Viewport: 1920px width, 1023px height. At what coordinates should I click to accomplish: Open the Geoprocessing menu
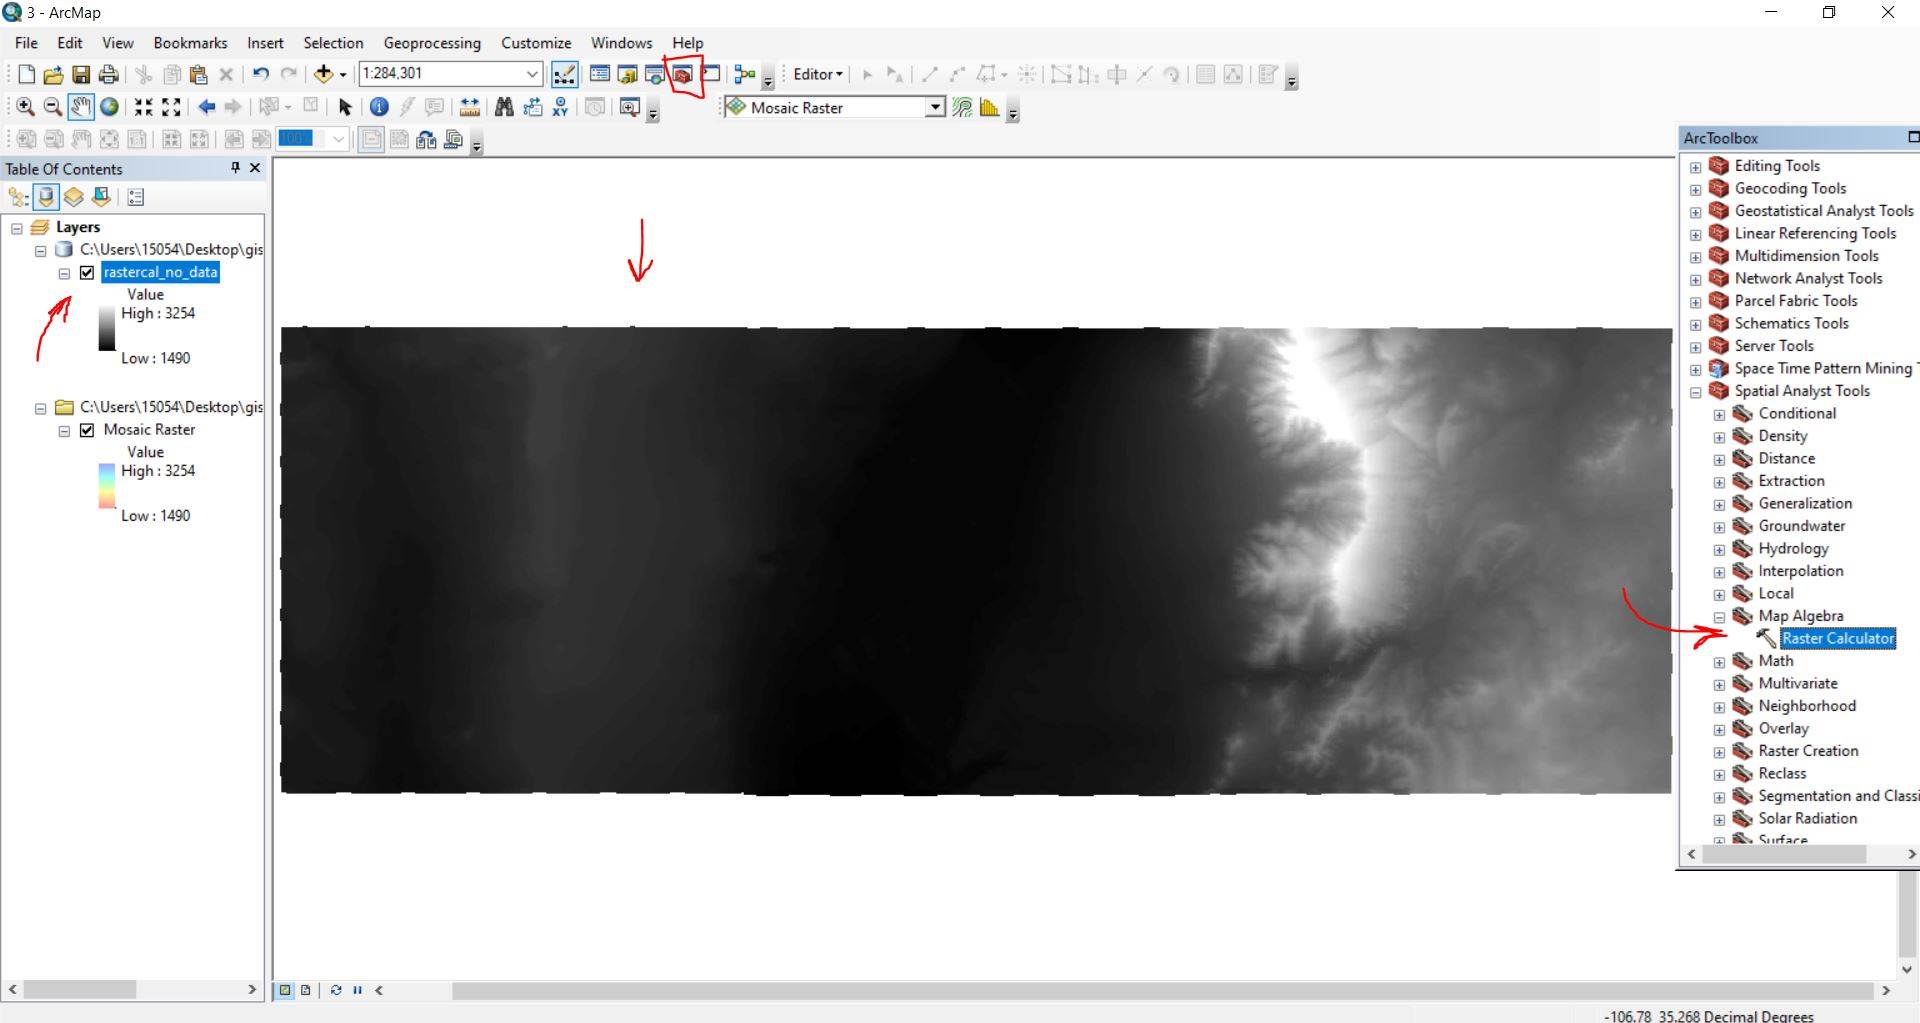tap(432, 43)
